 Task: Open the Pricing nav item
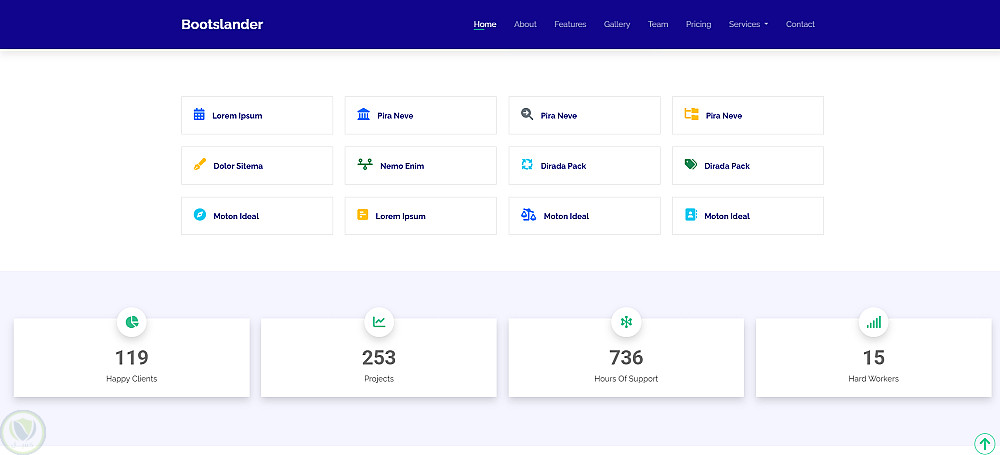698,24
